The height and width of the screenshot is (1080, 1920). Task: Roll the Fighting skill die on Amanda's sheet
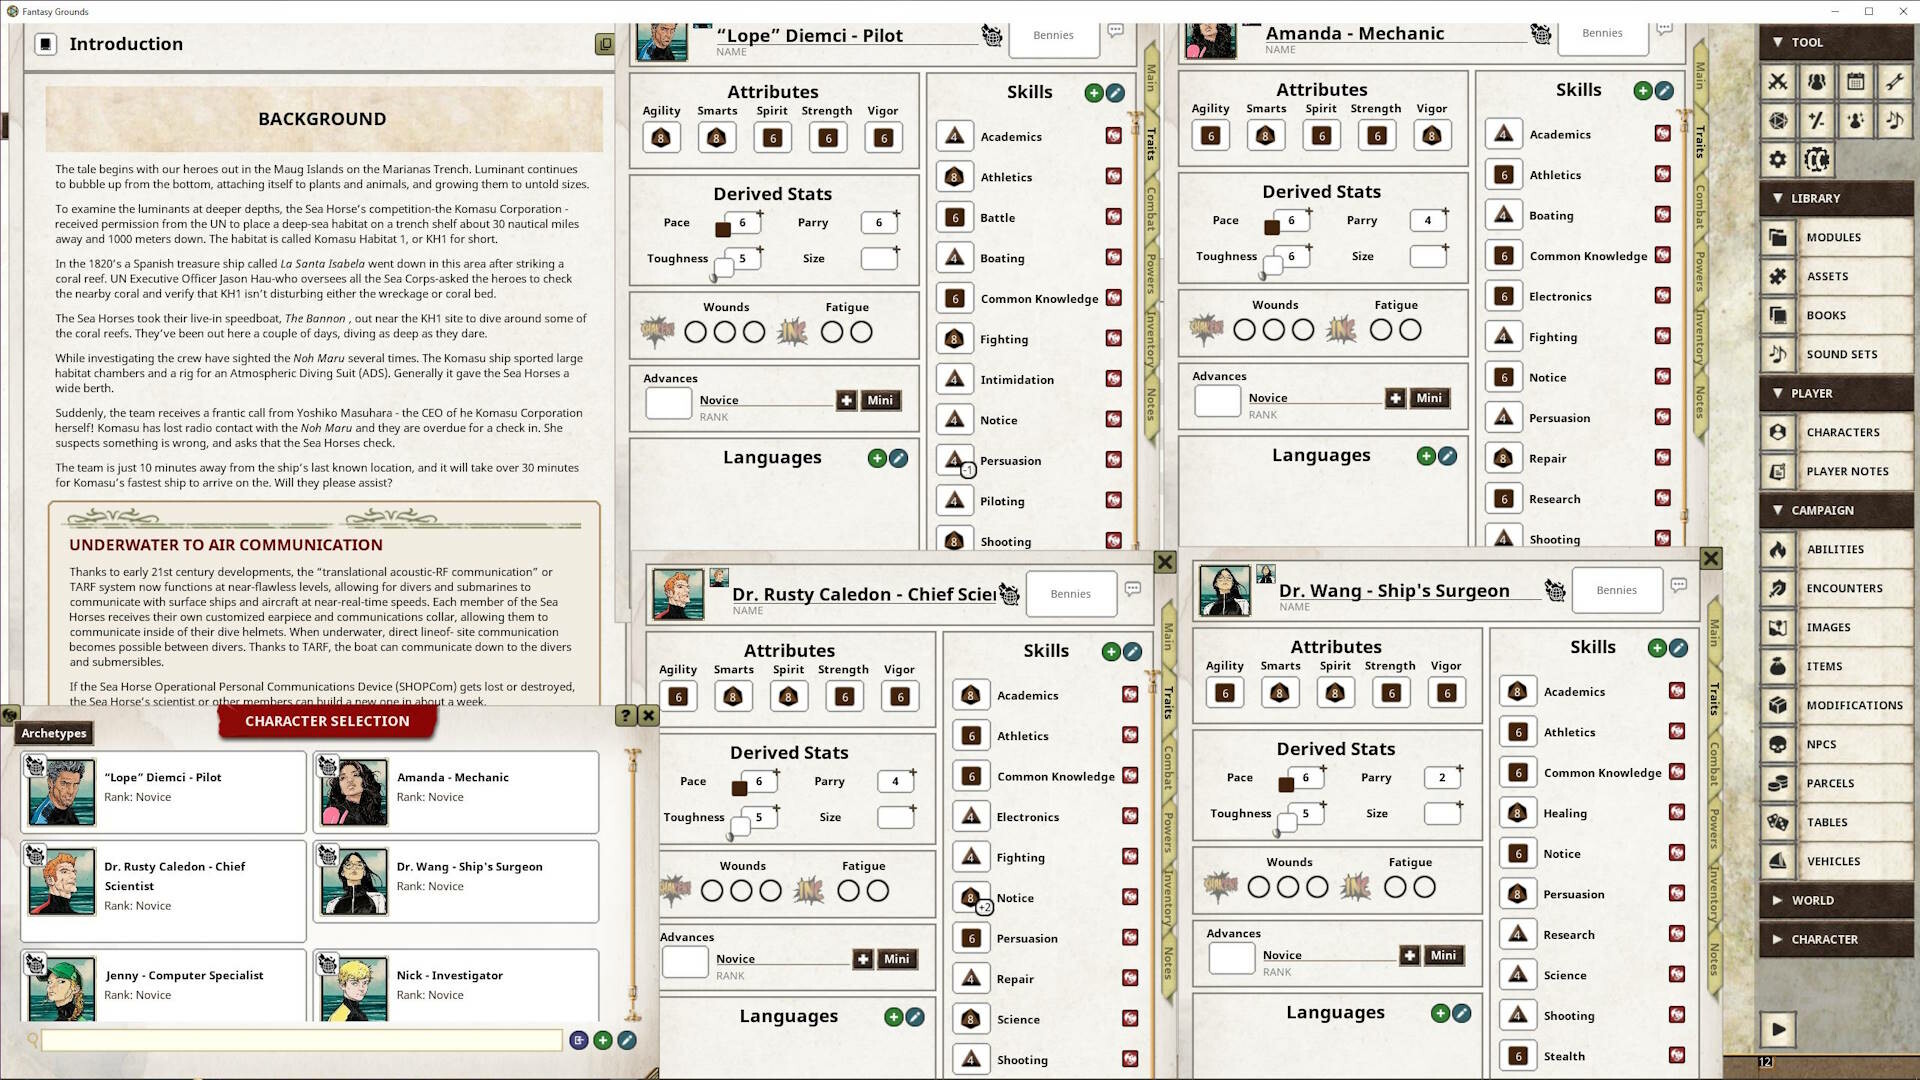point(1503,336)
